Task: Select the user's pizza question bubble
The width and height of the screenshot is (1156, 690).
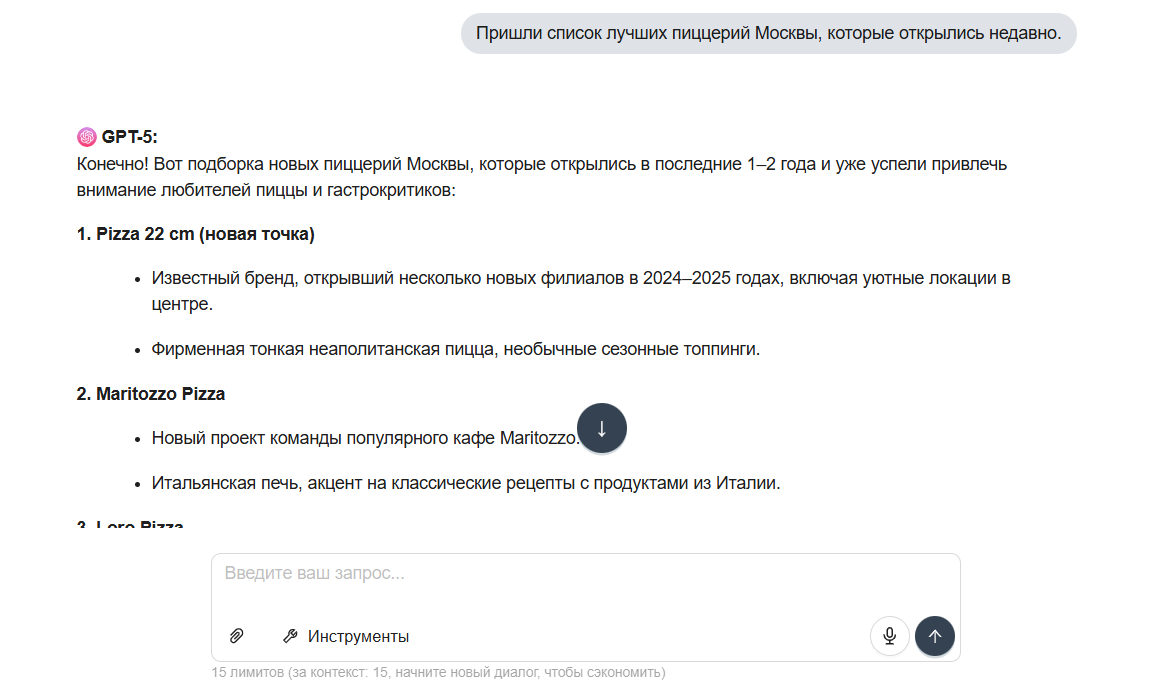Action: (767, 33)
